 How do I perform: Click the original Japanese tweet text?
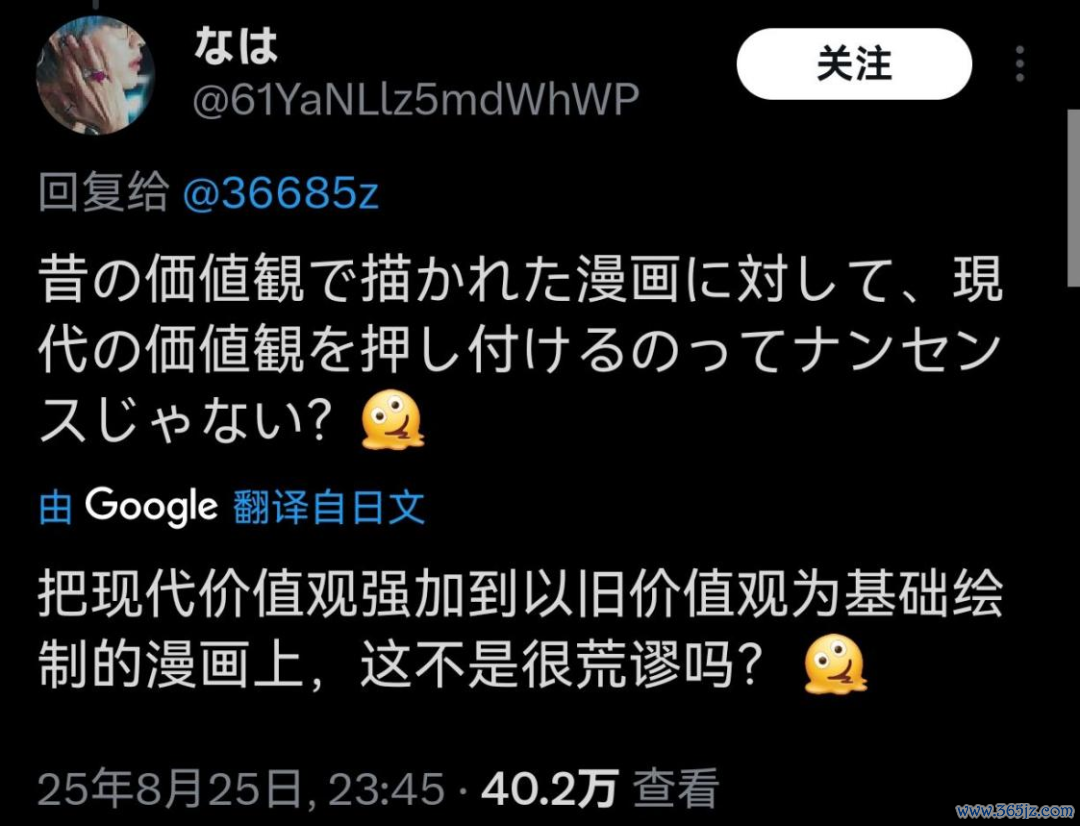(520, 351)
